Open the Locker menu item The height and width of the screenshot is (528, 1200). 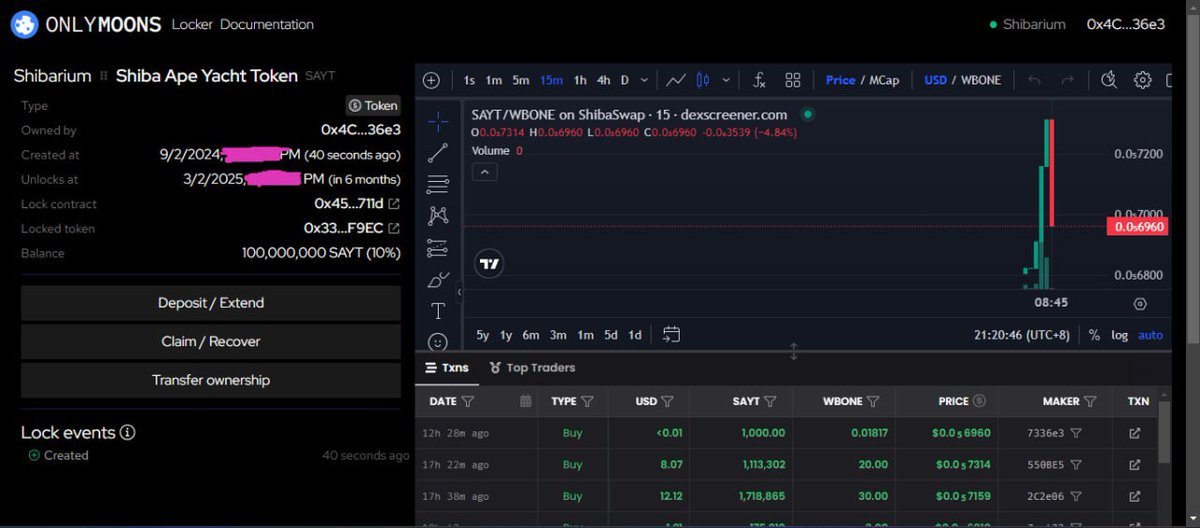tap(192, 24)
